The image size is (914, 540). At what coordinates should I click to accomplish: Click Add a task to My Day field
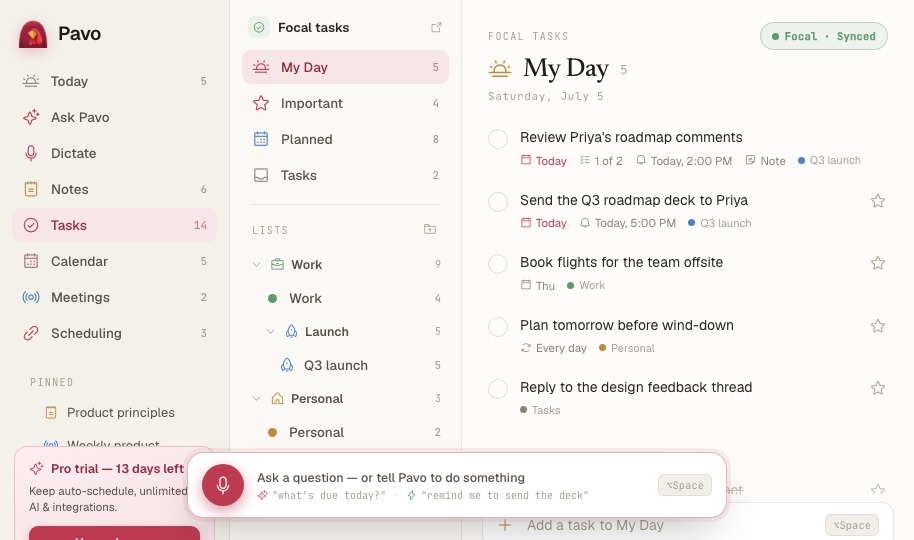coord(688,525)
